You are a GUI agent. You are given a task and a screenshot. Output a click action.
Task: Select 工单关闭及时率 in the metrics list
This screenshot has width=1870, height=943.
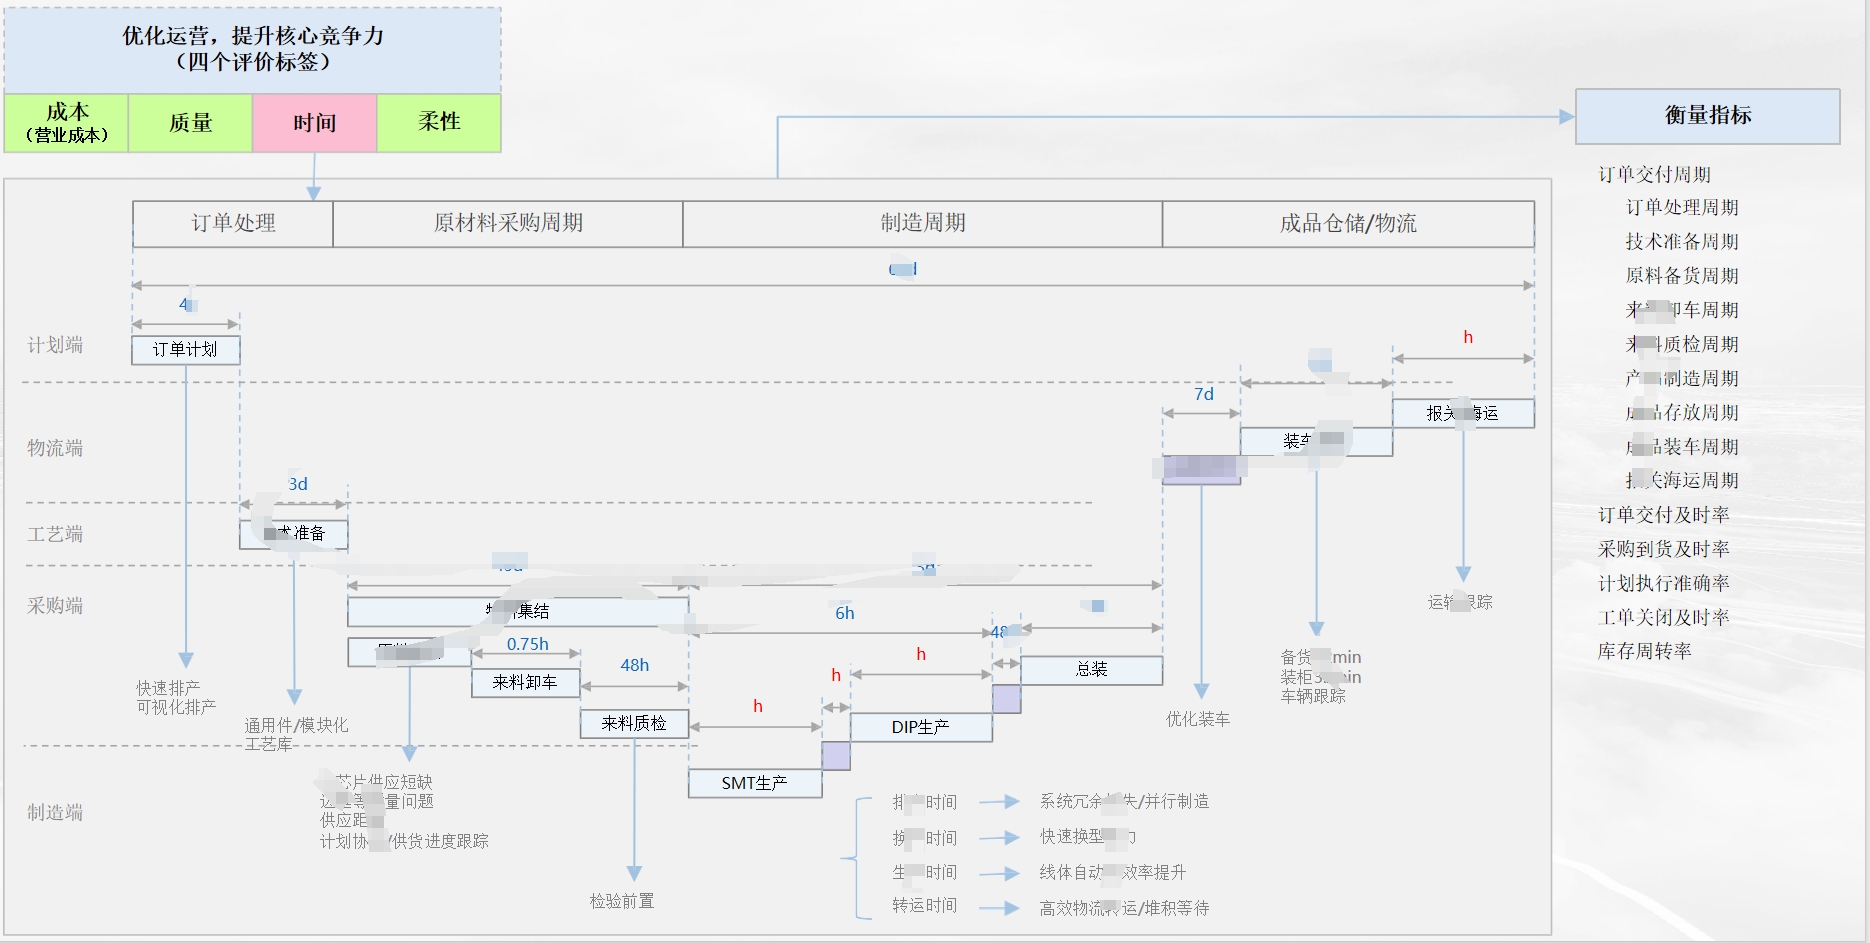pyautogui.click(x=1664, y=617)
